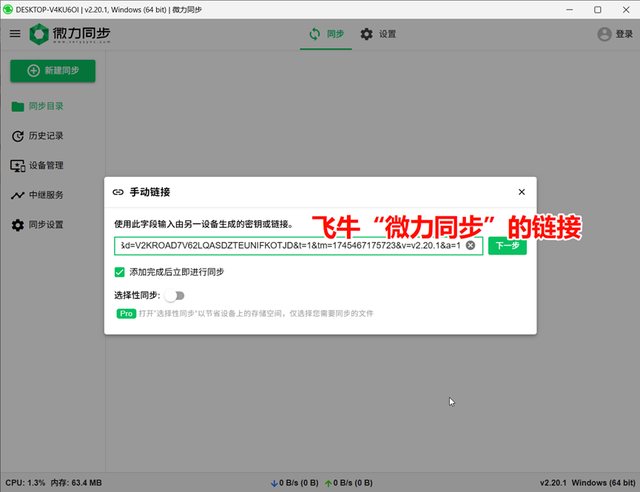640x492 pixels.
Task: Toggle the 选择性同步 switch
Action: click(175, 296)
